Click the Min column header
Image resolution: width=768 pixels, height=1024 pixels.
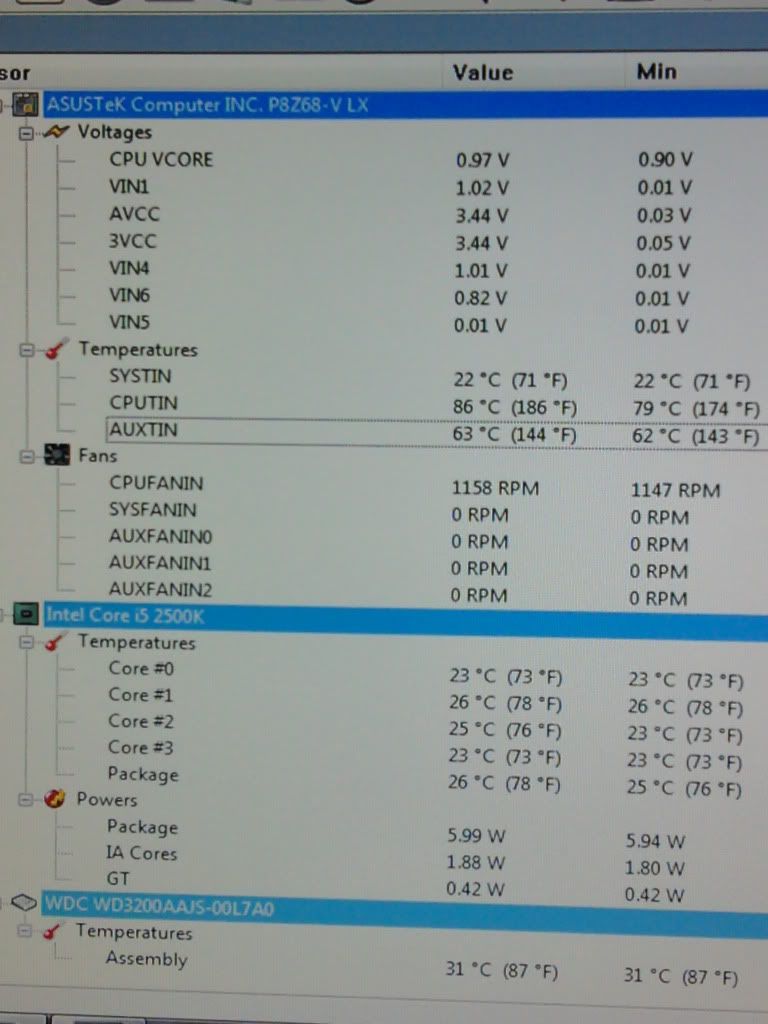[x=656, y=71]
